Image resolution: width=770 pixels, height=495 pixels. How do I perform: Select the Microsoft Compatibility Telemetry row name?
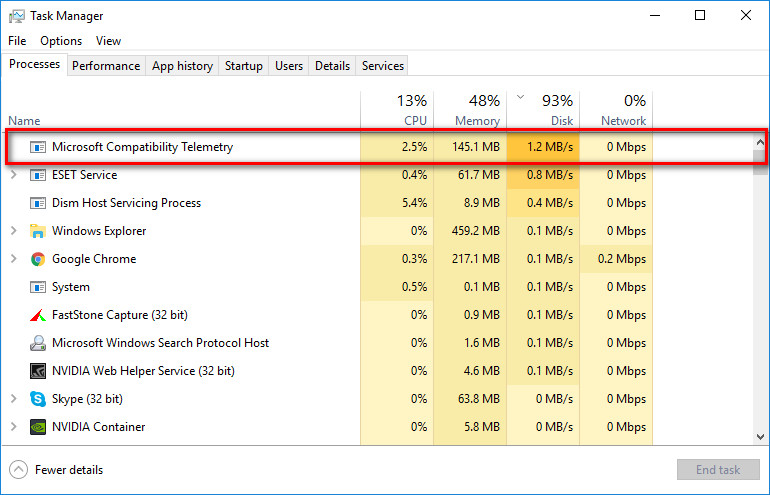(x=142, y=147)
